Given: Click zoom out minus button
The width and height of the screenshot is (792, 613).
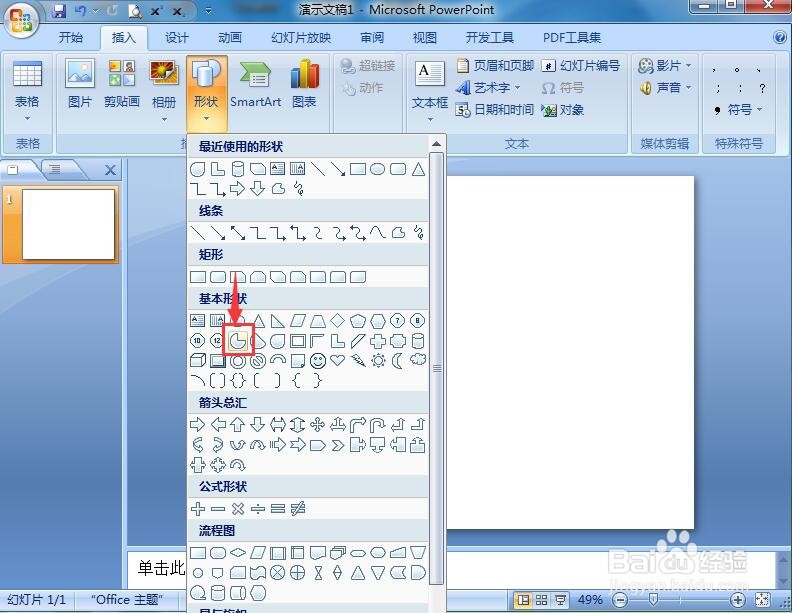Looking at the screenshot, I should [619, 600].
